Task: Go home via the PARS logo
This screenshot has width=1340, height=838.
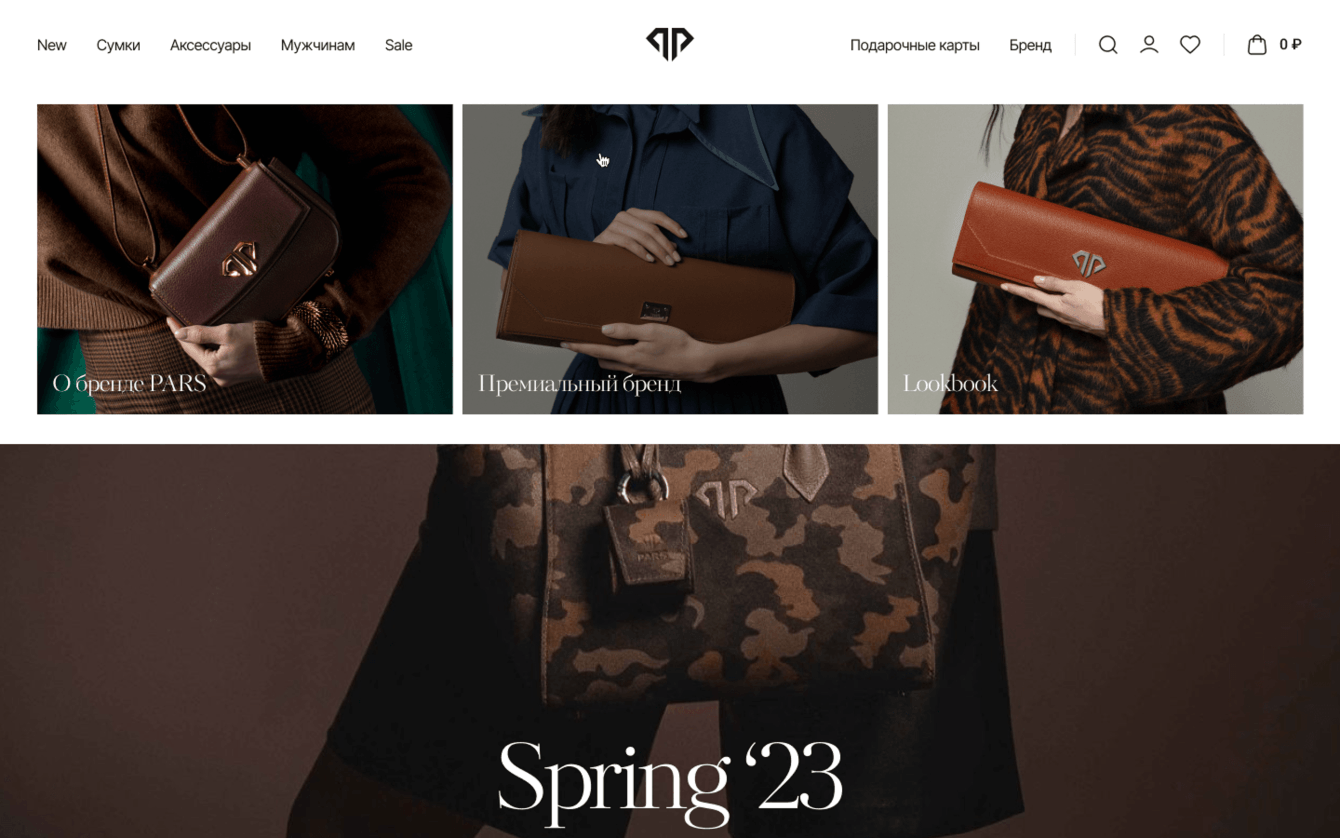Action: point(670,44)
